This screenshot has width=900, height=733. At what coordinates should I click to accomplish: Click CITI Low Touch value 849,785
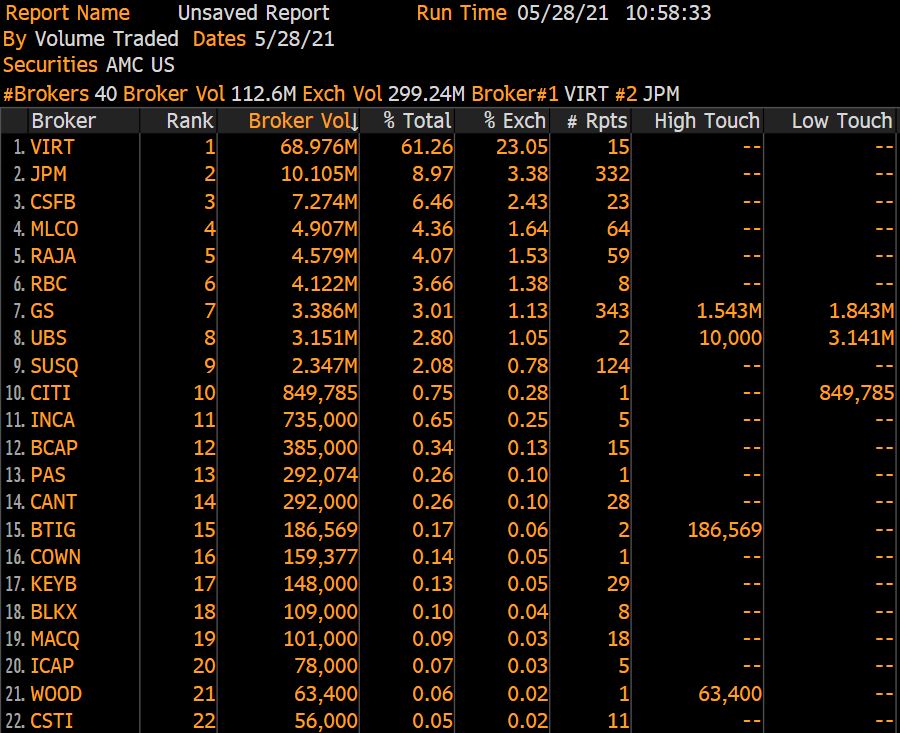(x=857, y=393)
